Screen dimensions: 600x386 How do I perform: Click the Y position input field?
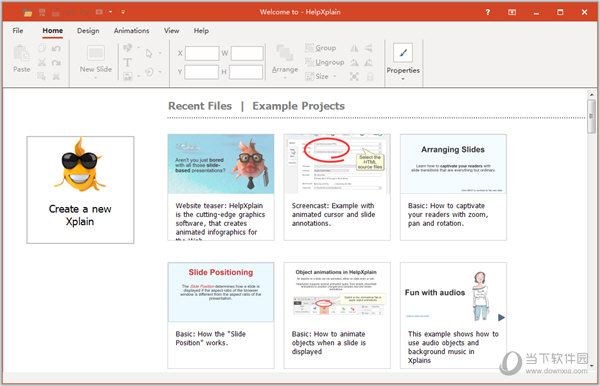point(202,72)
